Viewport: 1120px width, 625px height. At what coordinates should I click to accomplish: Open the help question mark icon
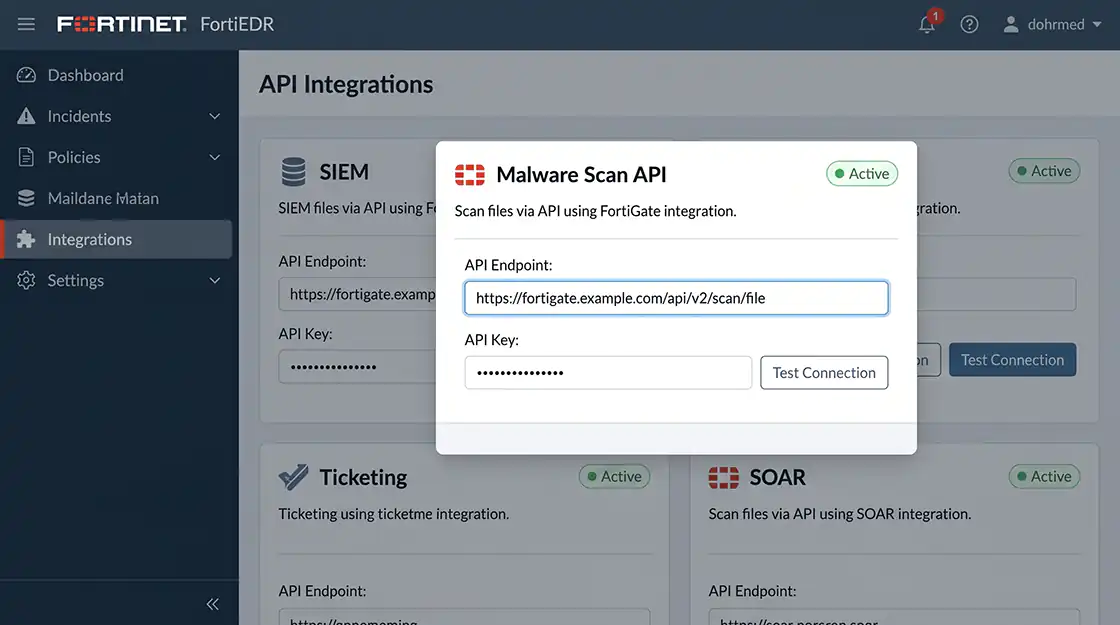[969, 24]
